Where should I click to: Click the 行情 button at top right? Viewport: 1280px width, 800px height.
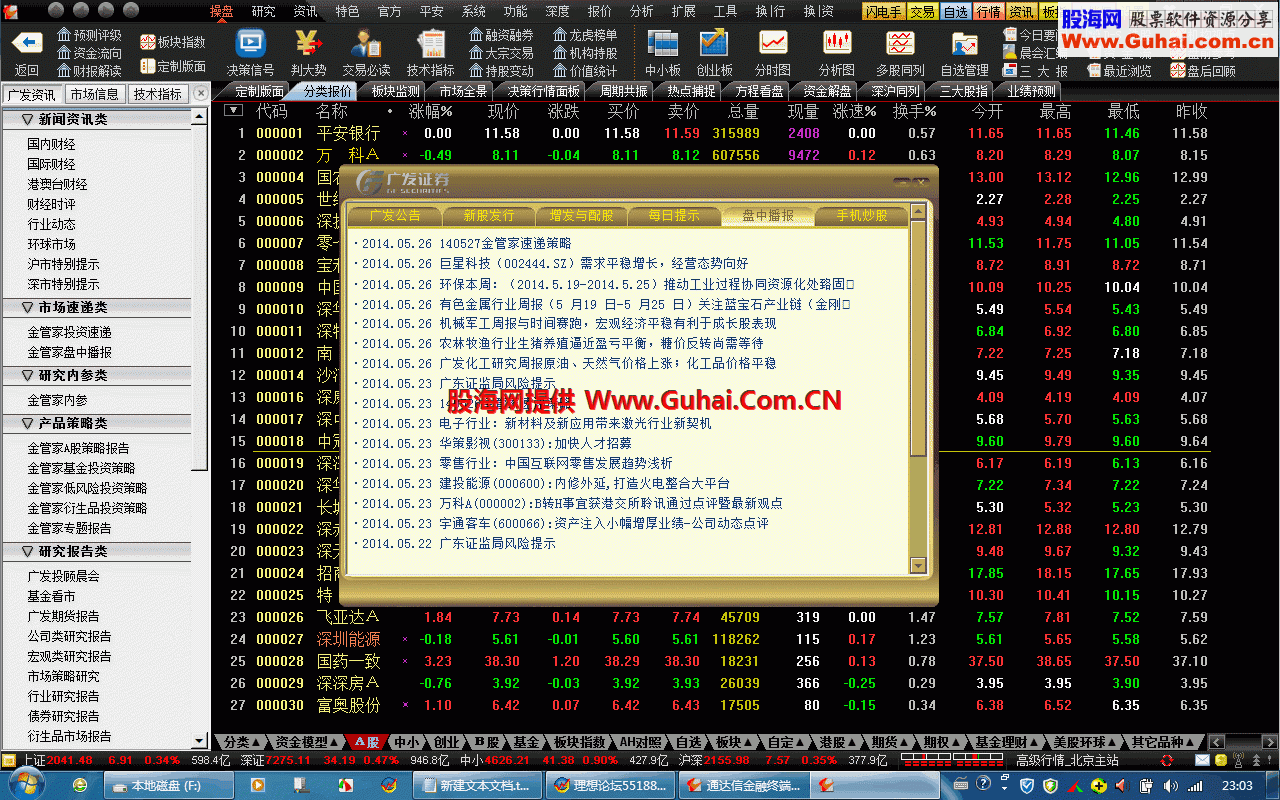tap(989, 11)
